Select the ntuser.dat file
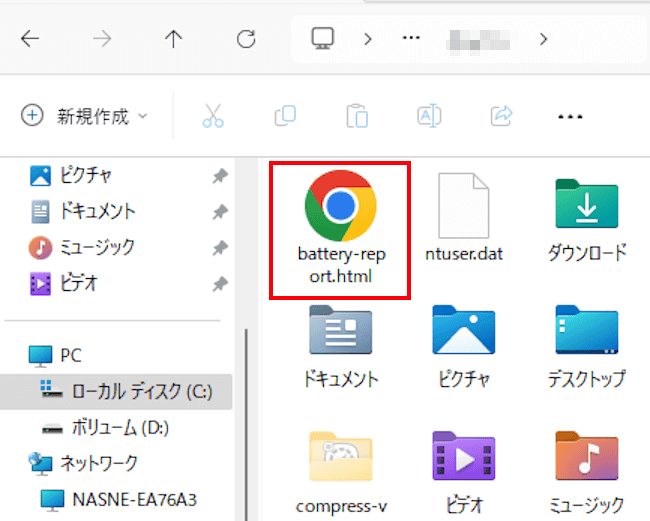This screenshot has height=521, width=650. [x=464, y=218]
